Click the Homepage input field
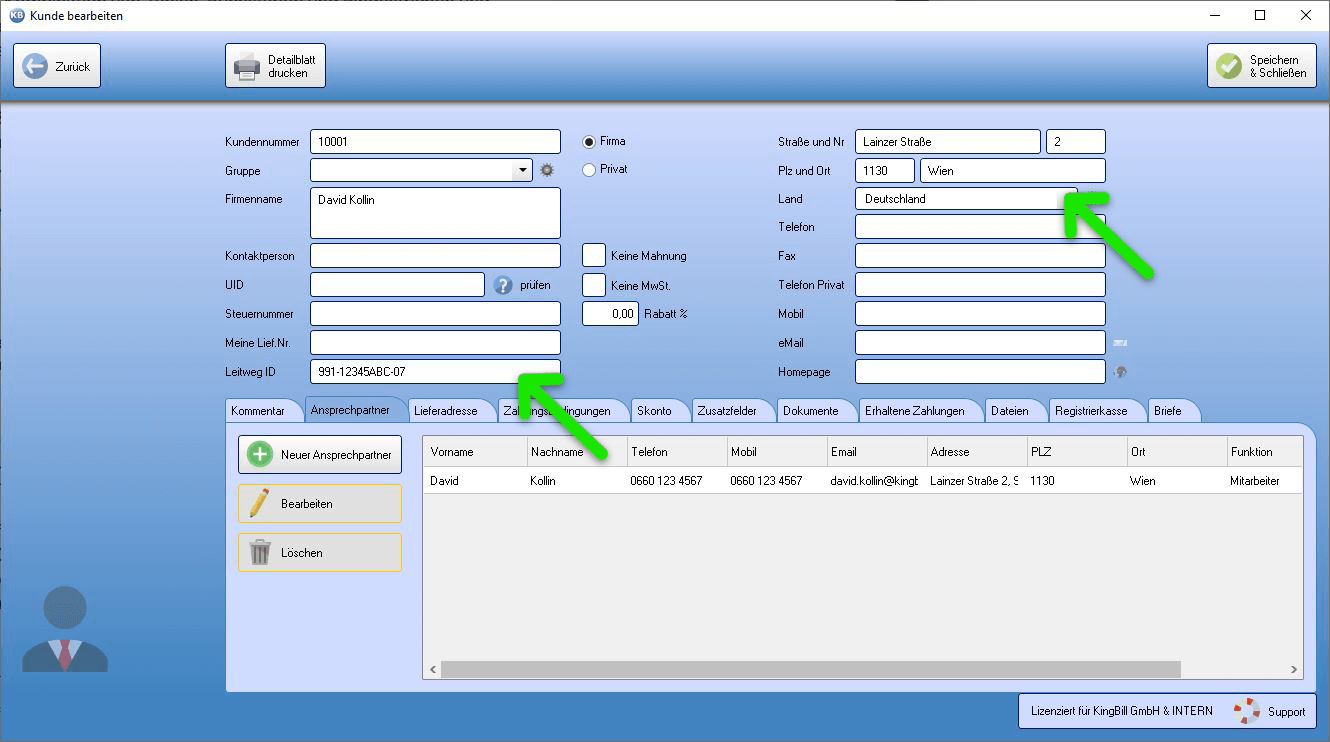The image size is (1330, 742). [981, 372]
